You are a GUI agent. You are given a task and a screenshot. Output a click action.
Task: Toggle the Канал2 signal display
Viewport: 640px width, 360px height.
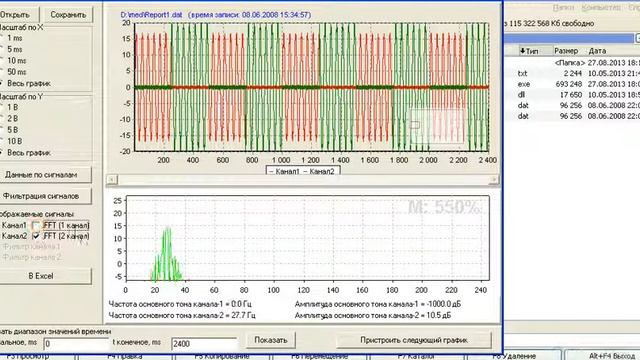tap(14, 236)
